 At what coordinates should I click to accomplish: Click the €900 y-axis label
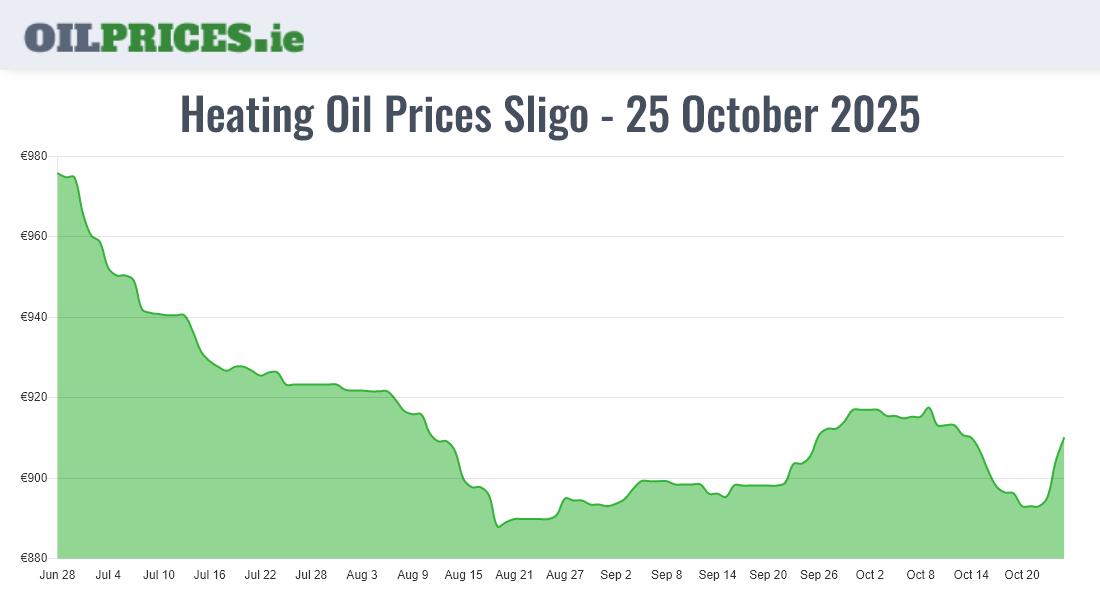[35, 478]
